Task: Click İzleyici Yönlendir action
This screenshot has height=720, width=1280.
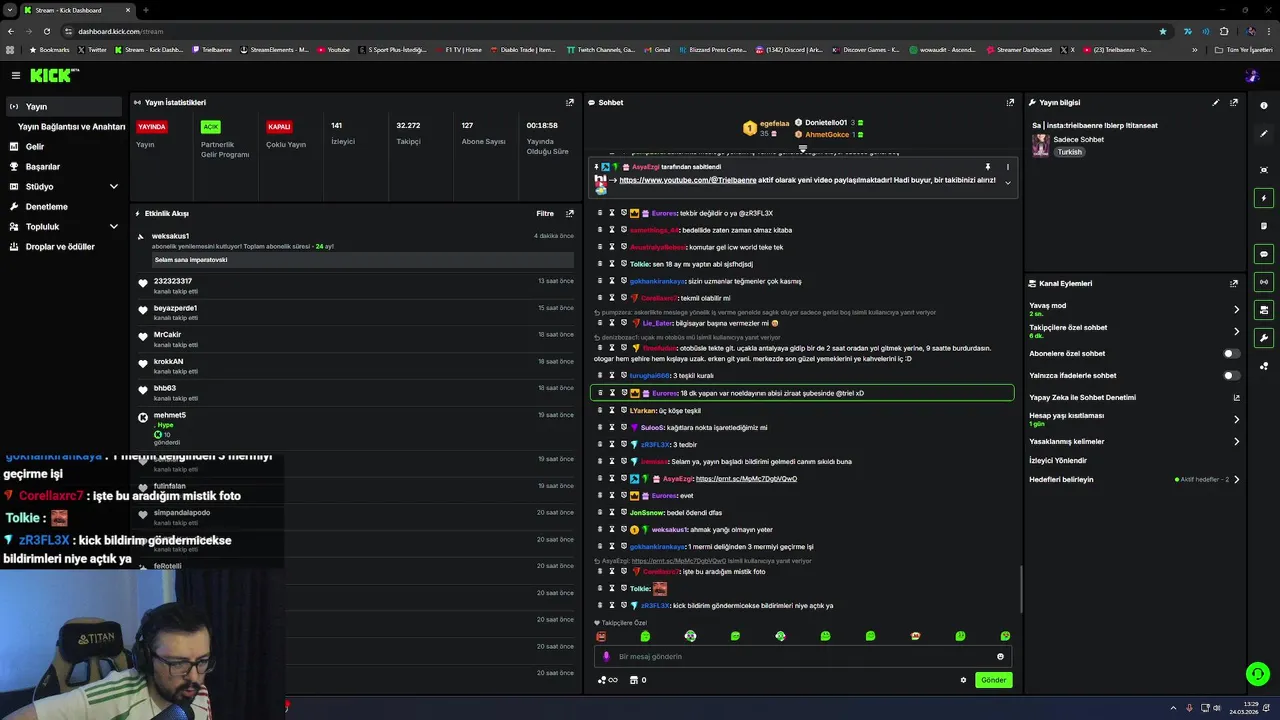Action: point(1058,460)
